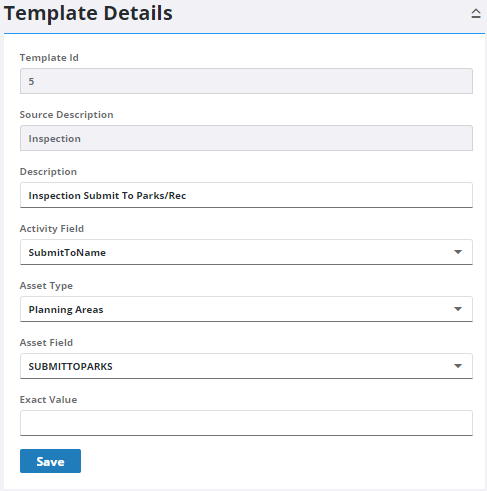The width and height of the screenshot is (487, 491).
Task: Open the Asset Field dropdown arrow
Action: point(458,366)
